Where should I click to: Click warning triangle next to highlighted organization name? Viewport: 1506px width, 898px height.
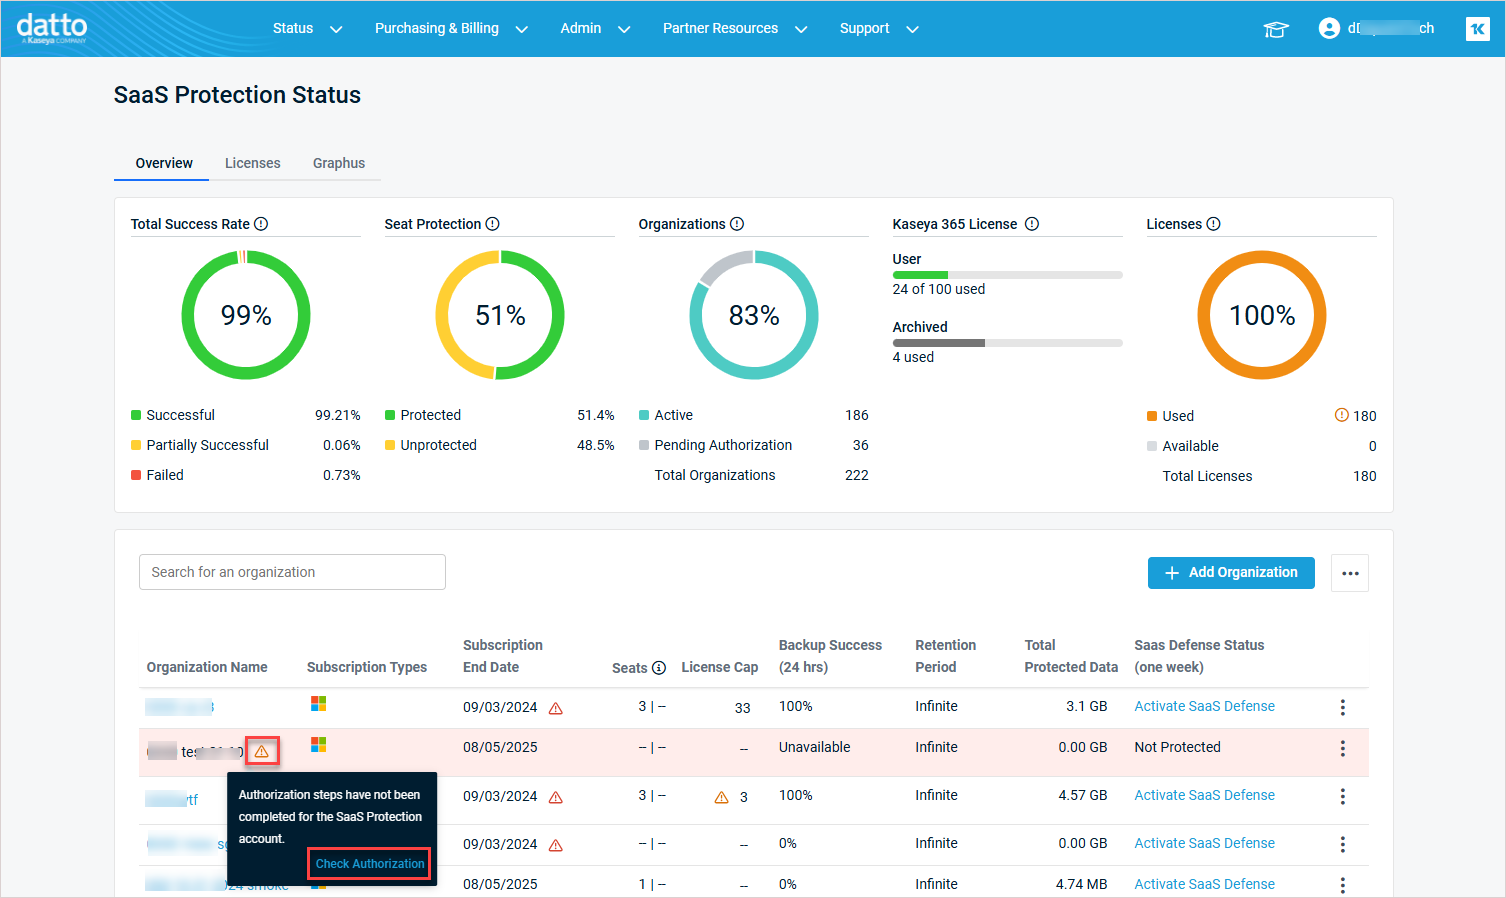click(262, 751)
